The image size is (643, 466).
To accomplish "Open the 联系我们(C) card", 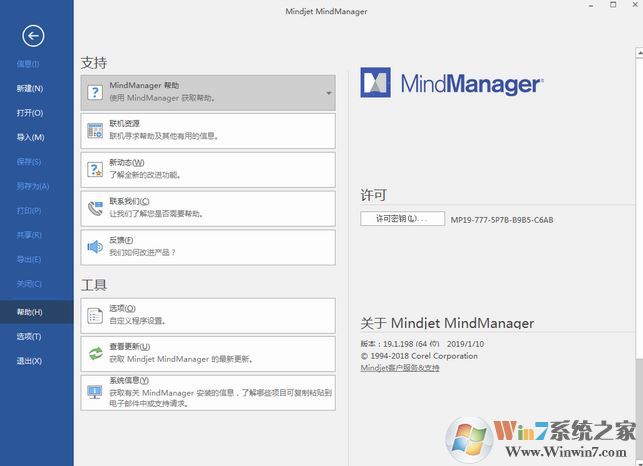I will coord(208,208).
